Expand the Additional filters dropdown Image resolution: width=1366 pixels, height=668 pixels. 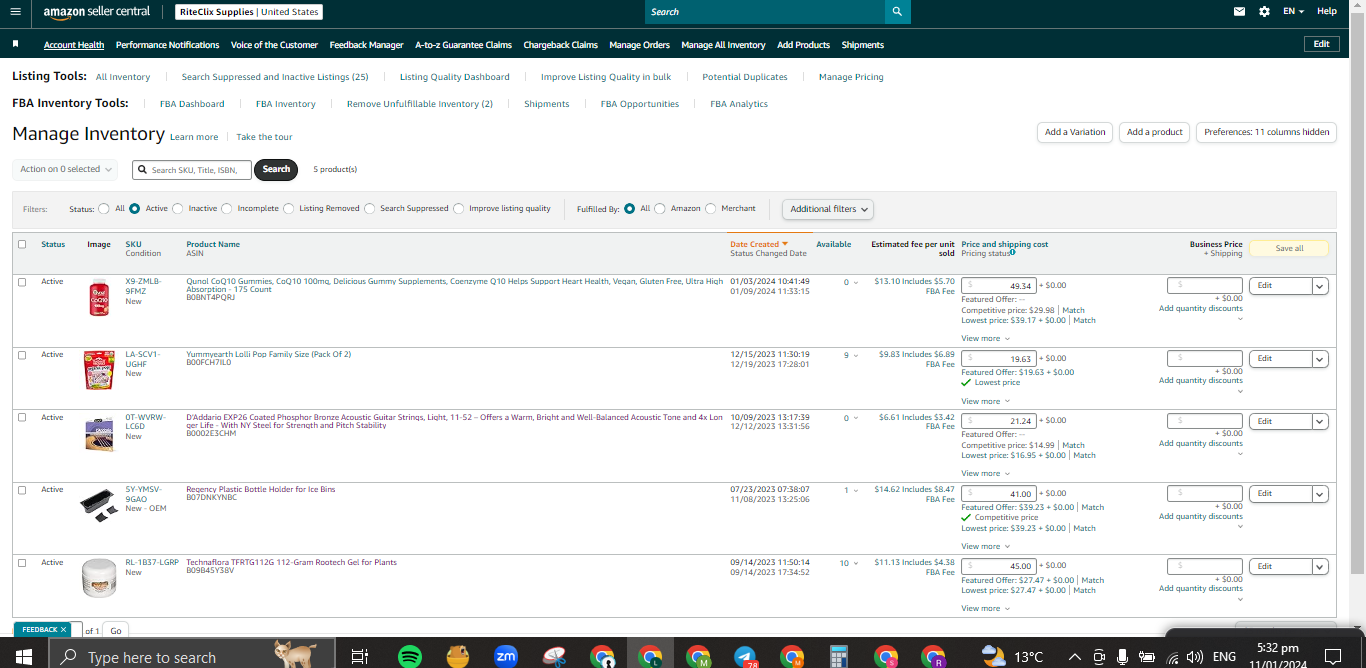[x=828, y=209]
